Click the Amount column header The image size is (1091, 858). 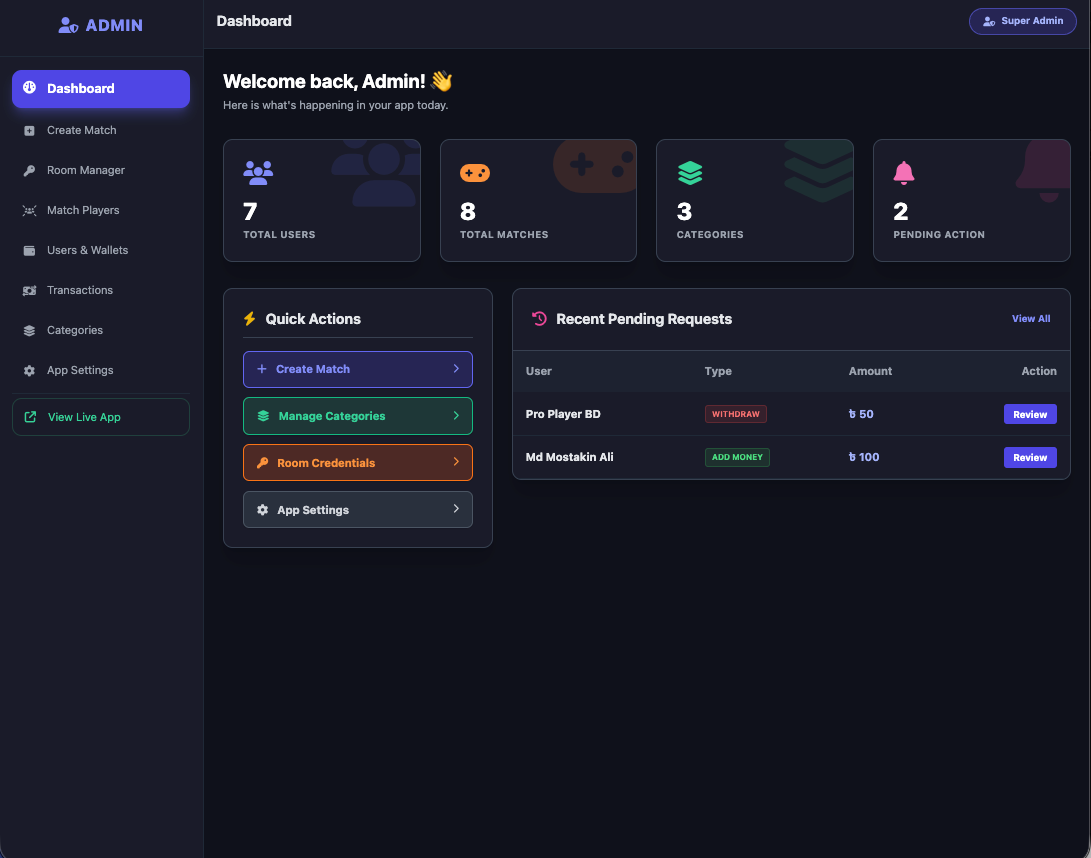coord(870,372)
